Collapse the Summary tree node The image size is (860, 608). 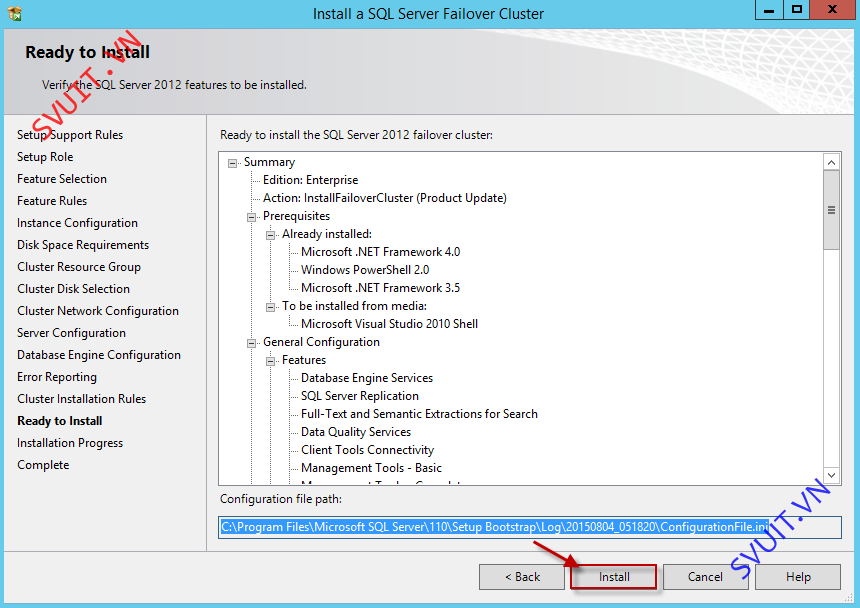(233, 163)
